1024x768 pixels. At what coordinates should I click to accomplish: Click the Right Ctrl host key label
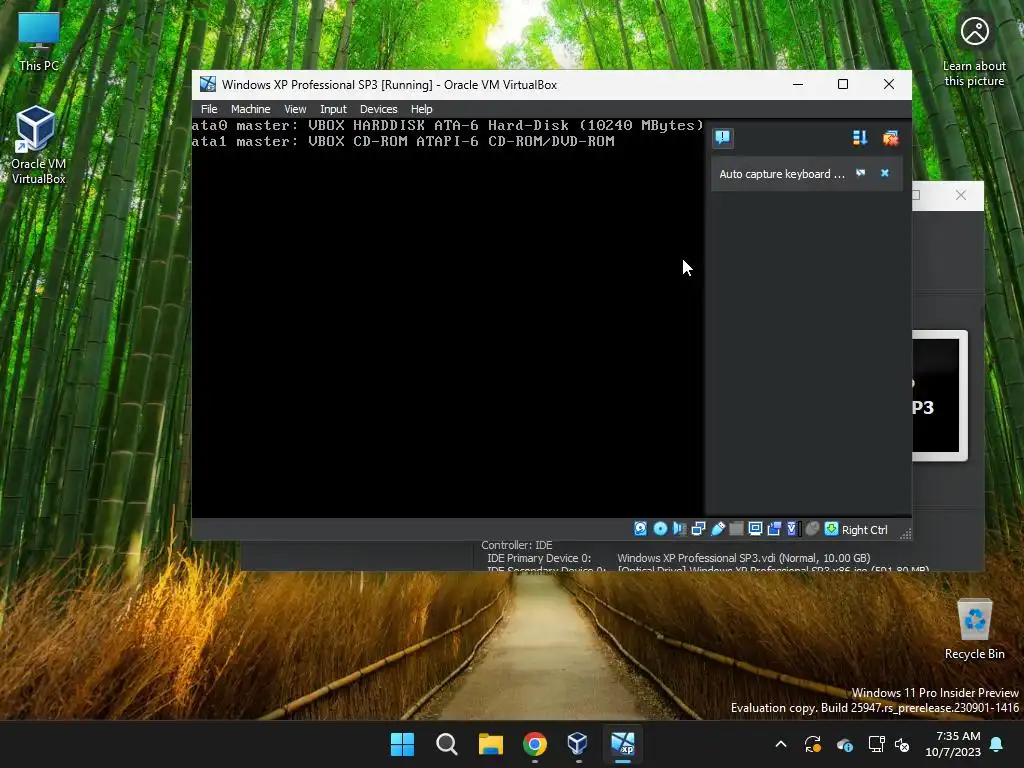[865, 530]
